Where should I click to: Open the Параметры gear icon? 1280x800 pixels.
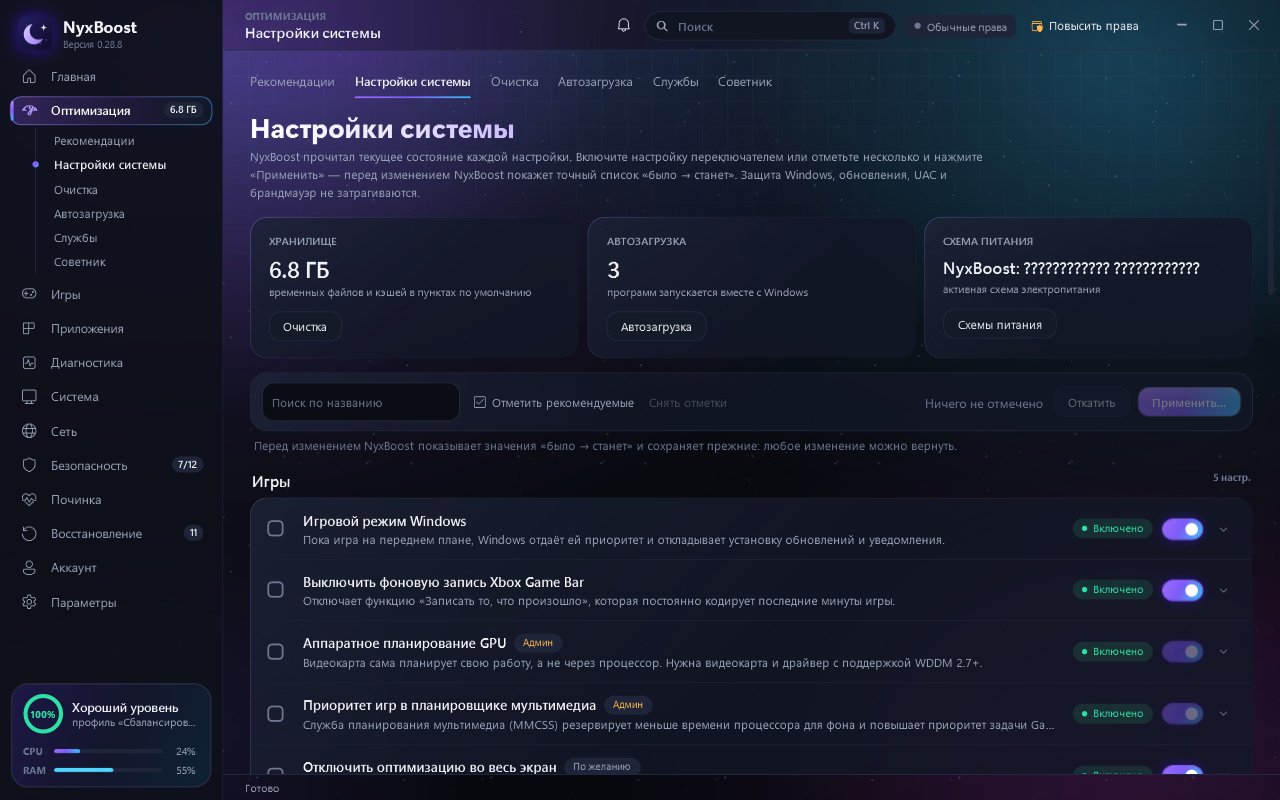(x=30, y=603)
